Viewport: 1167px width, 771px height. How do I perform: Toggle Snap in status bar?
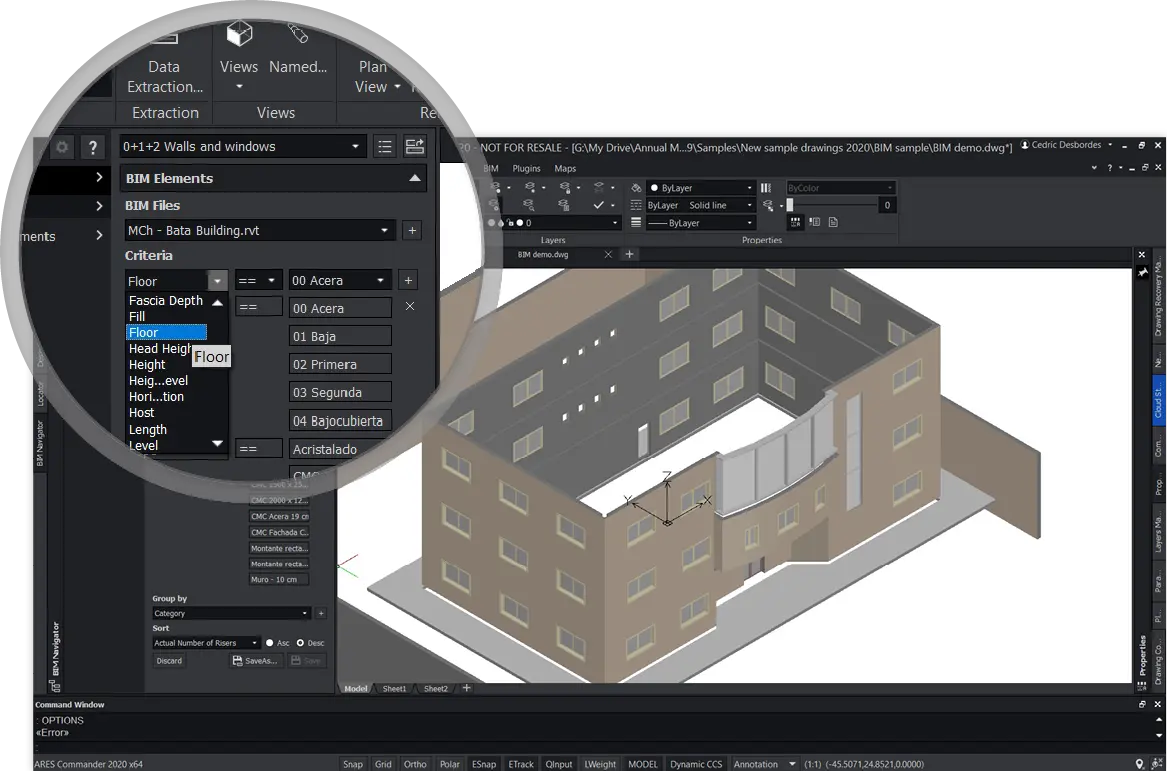click(353, 764)
